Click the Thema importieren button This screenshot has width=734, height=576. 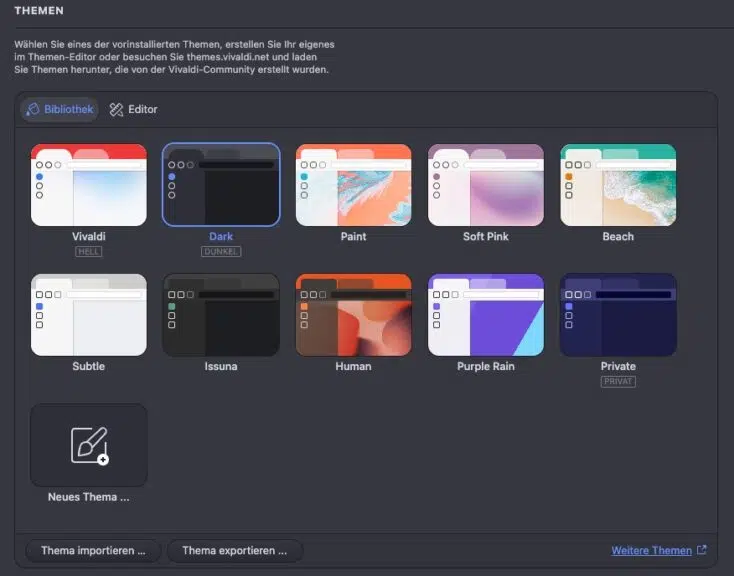click(x=93, y=551)
